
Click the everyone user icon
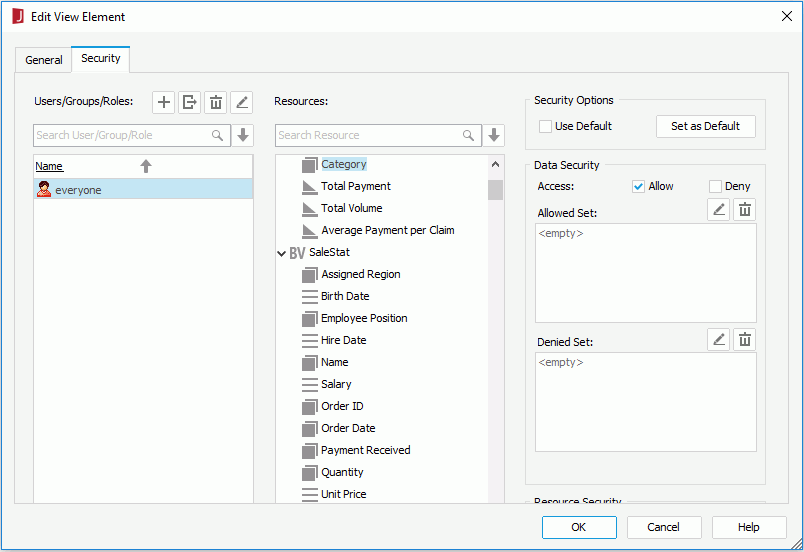pyautogui.click(x=44, y=189)
